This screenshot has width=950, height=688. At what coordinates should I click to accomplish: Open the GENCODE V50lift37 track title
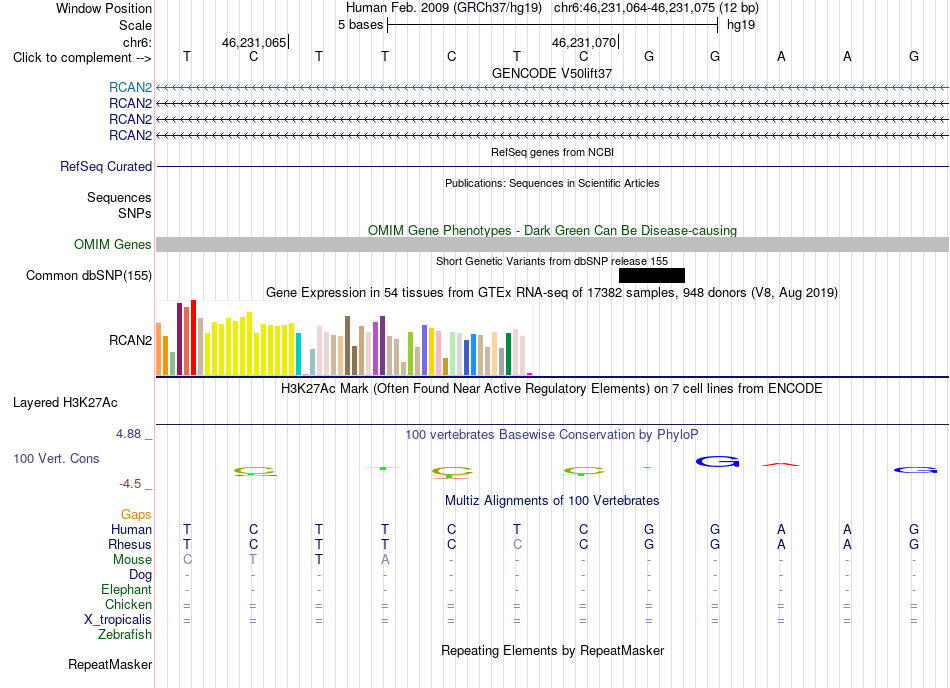tap(552, 73)
